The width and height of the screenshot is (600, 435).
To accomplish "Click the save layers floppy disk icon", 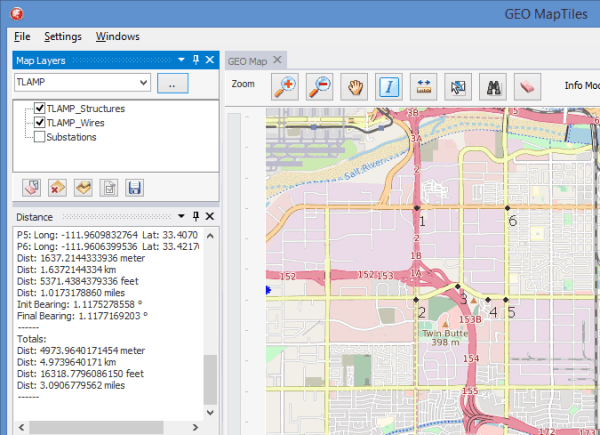I will (134, 187).
